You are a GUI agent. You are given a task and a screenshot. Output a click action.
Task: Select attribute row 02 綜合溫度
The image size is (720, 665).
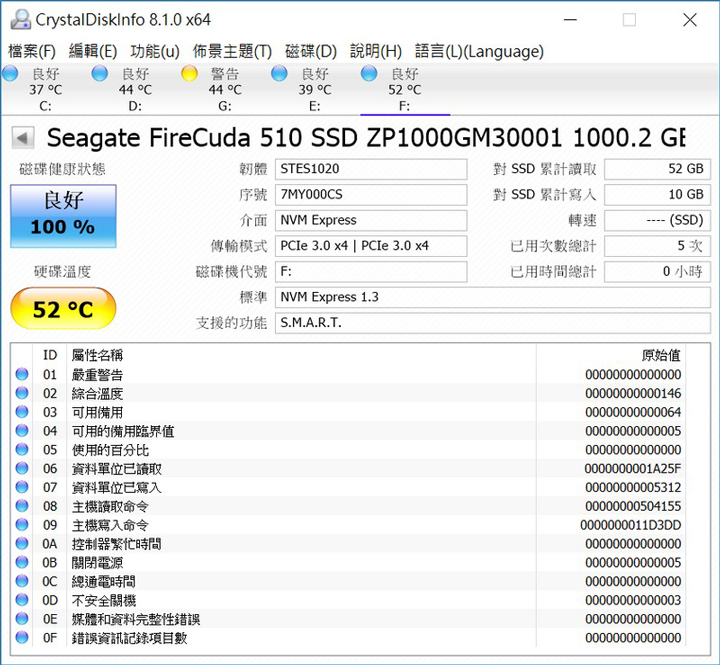(x=349, y=394)
